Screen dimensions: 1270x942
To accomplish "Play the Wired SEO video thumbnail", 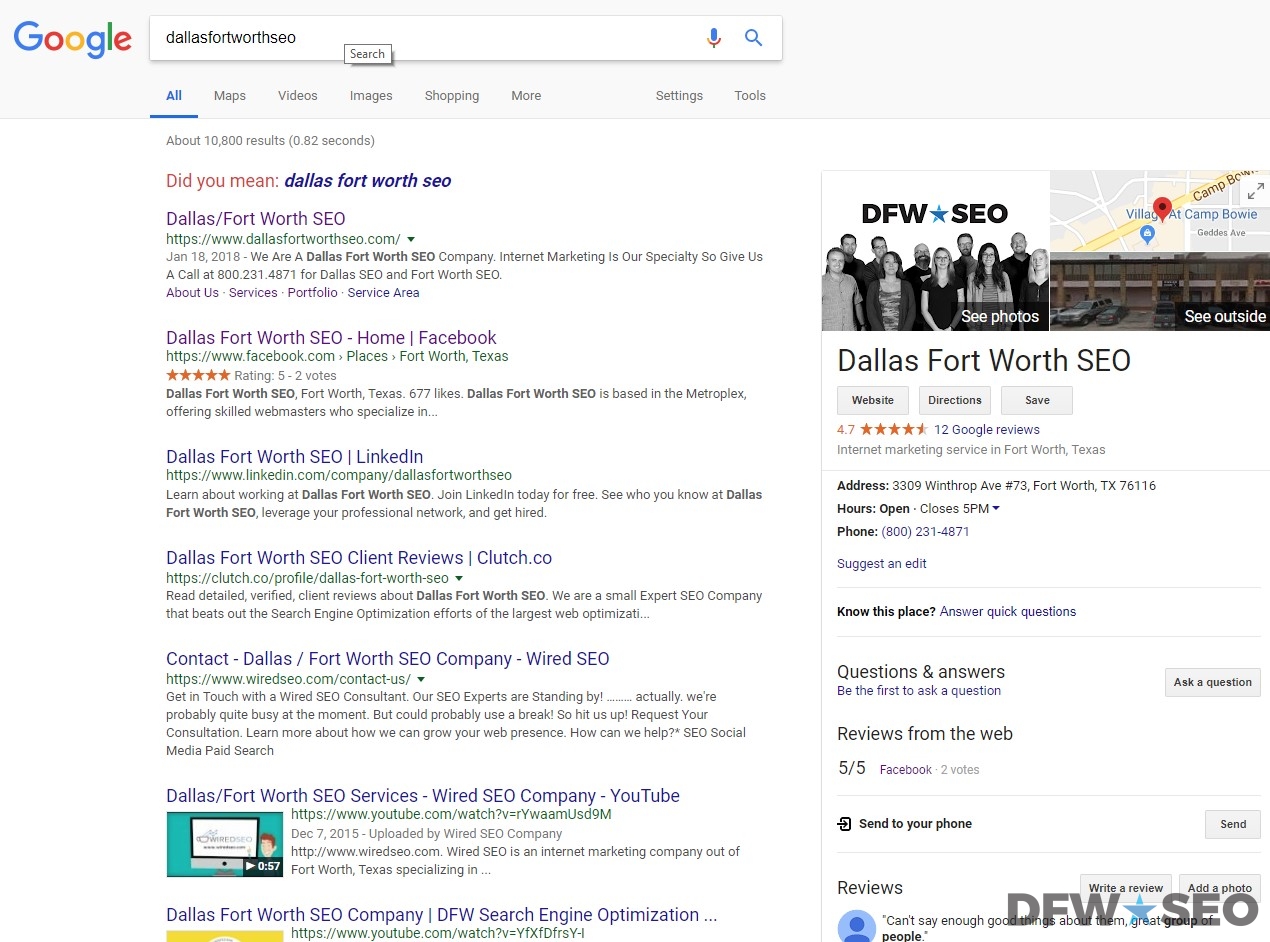I will (225, 845).
